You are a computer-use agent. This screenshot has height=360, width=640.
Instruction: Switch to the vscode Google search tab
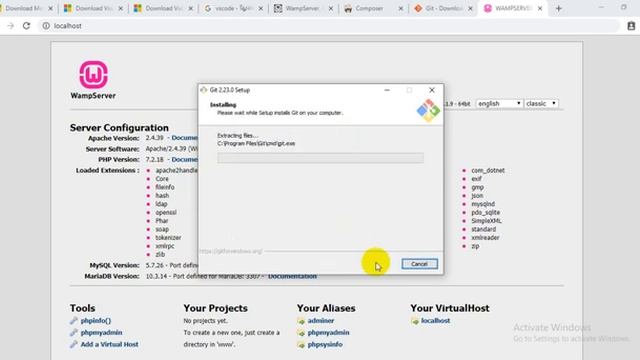coord(233,8)
